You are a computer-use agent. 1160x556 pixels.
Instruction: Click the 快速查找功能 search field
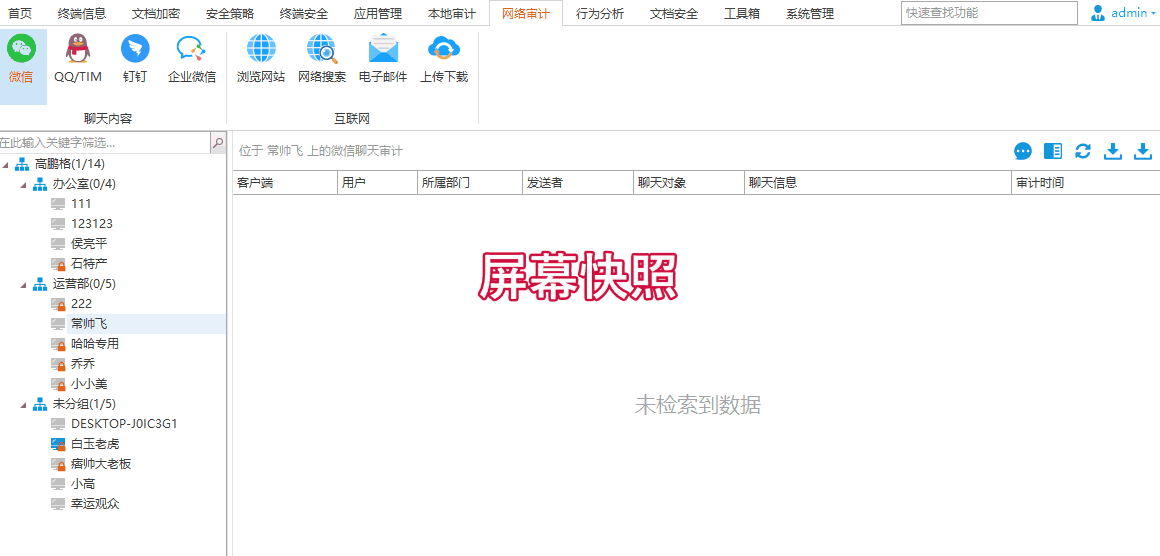[x=988, y=13]
